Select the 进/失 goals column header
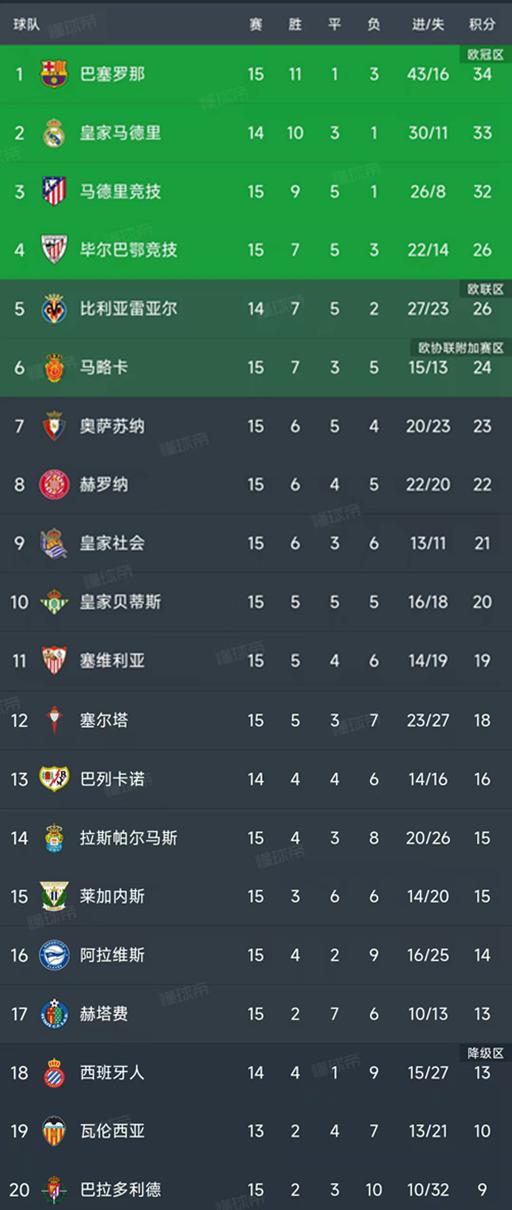This screenshot has width=512, height=1210. pos(428,23)
